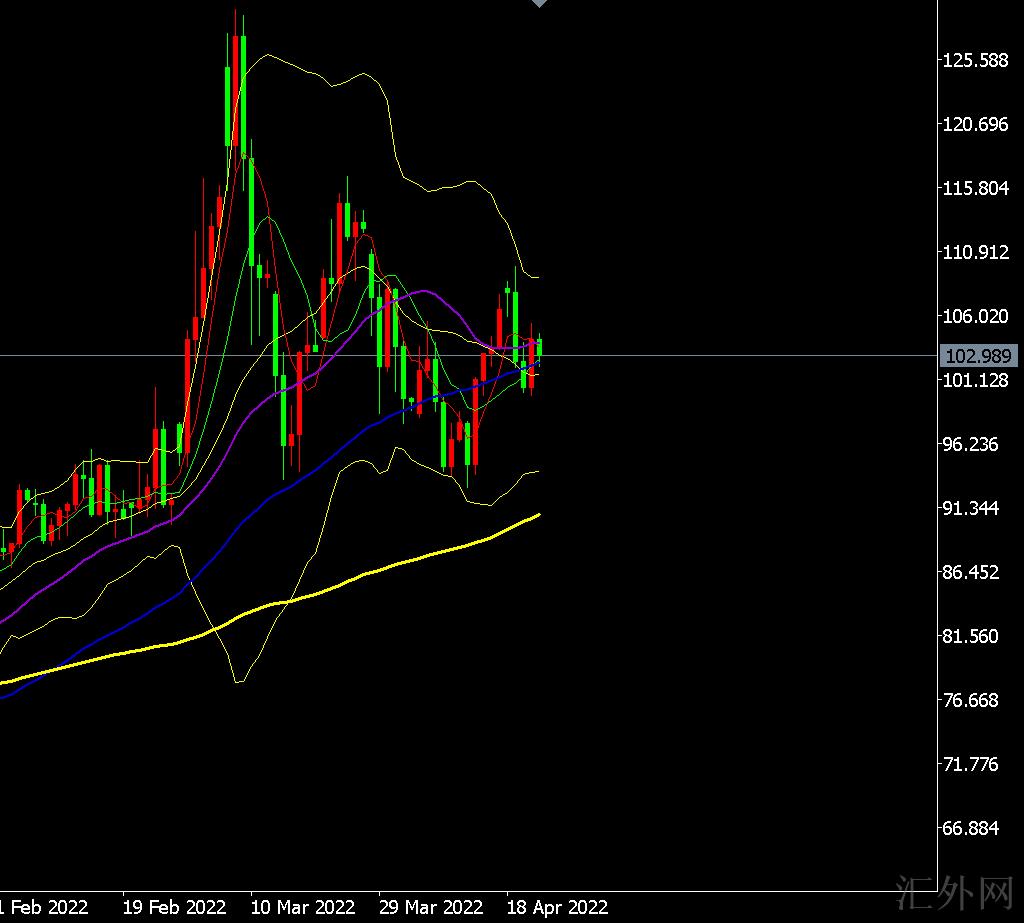This screenshot has width=1024, height=923.
Task: Click the 125.588 price axis label
Action: coord(975,61)
